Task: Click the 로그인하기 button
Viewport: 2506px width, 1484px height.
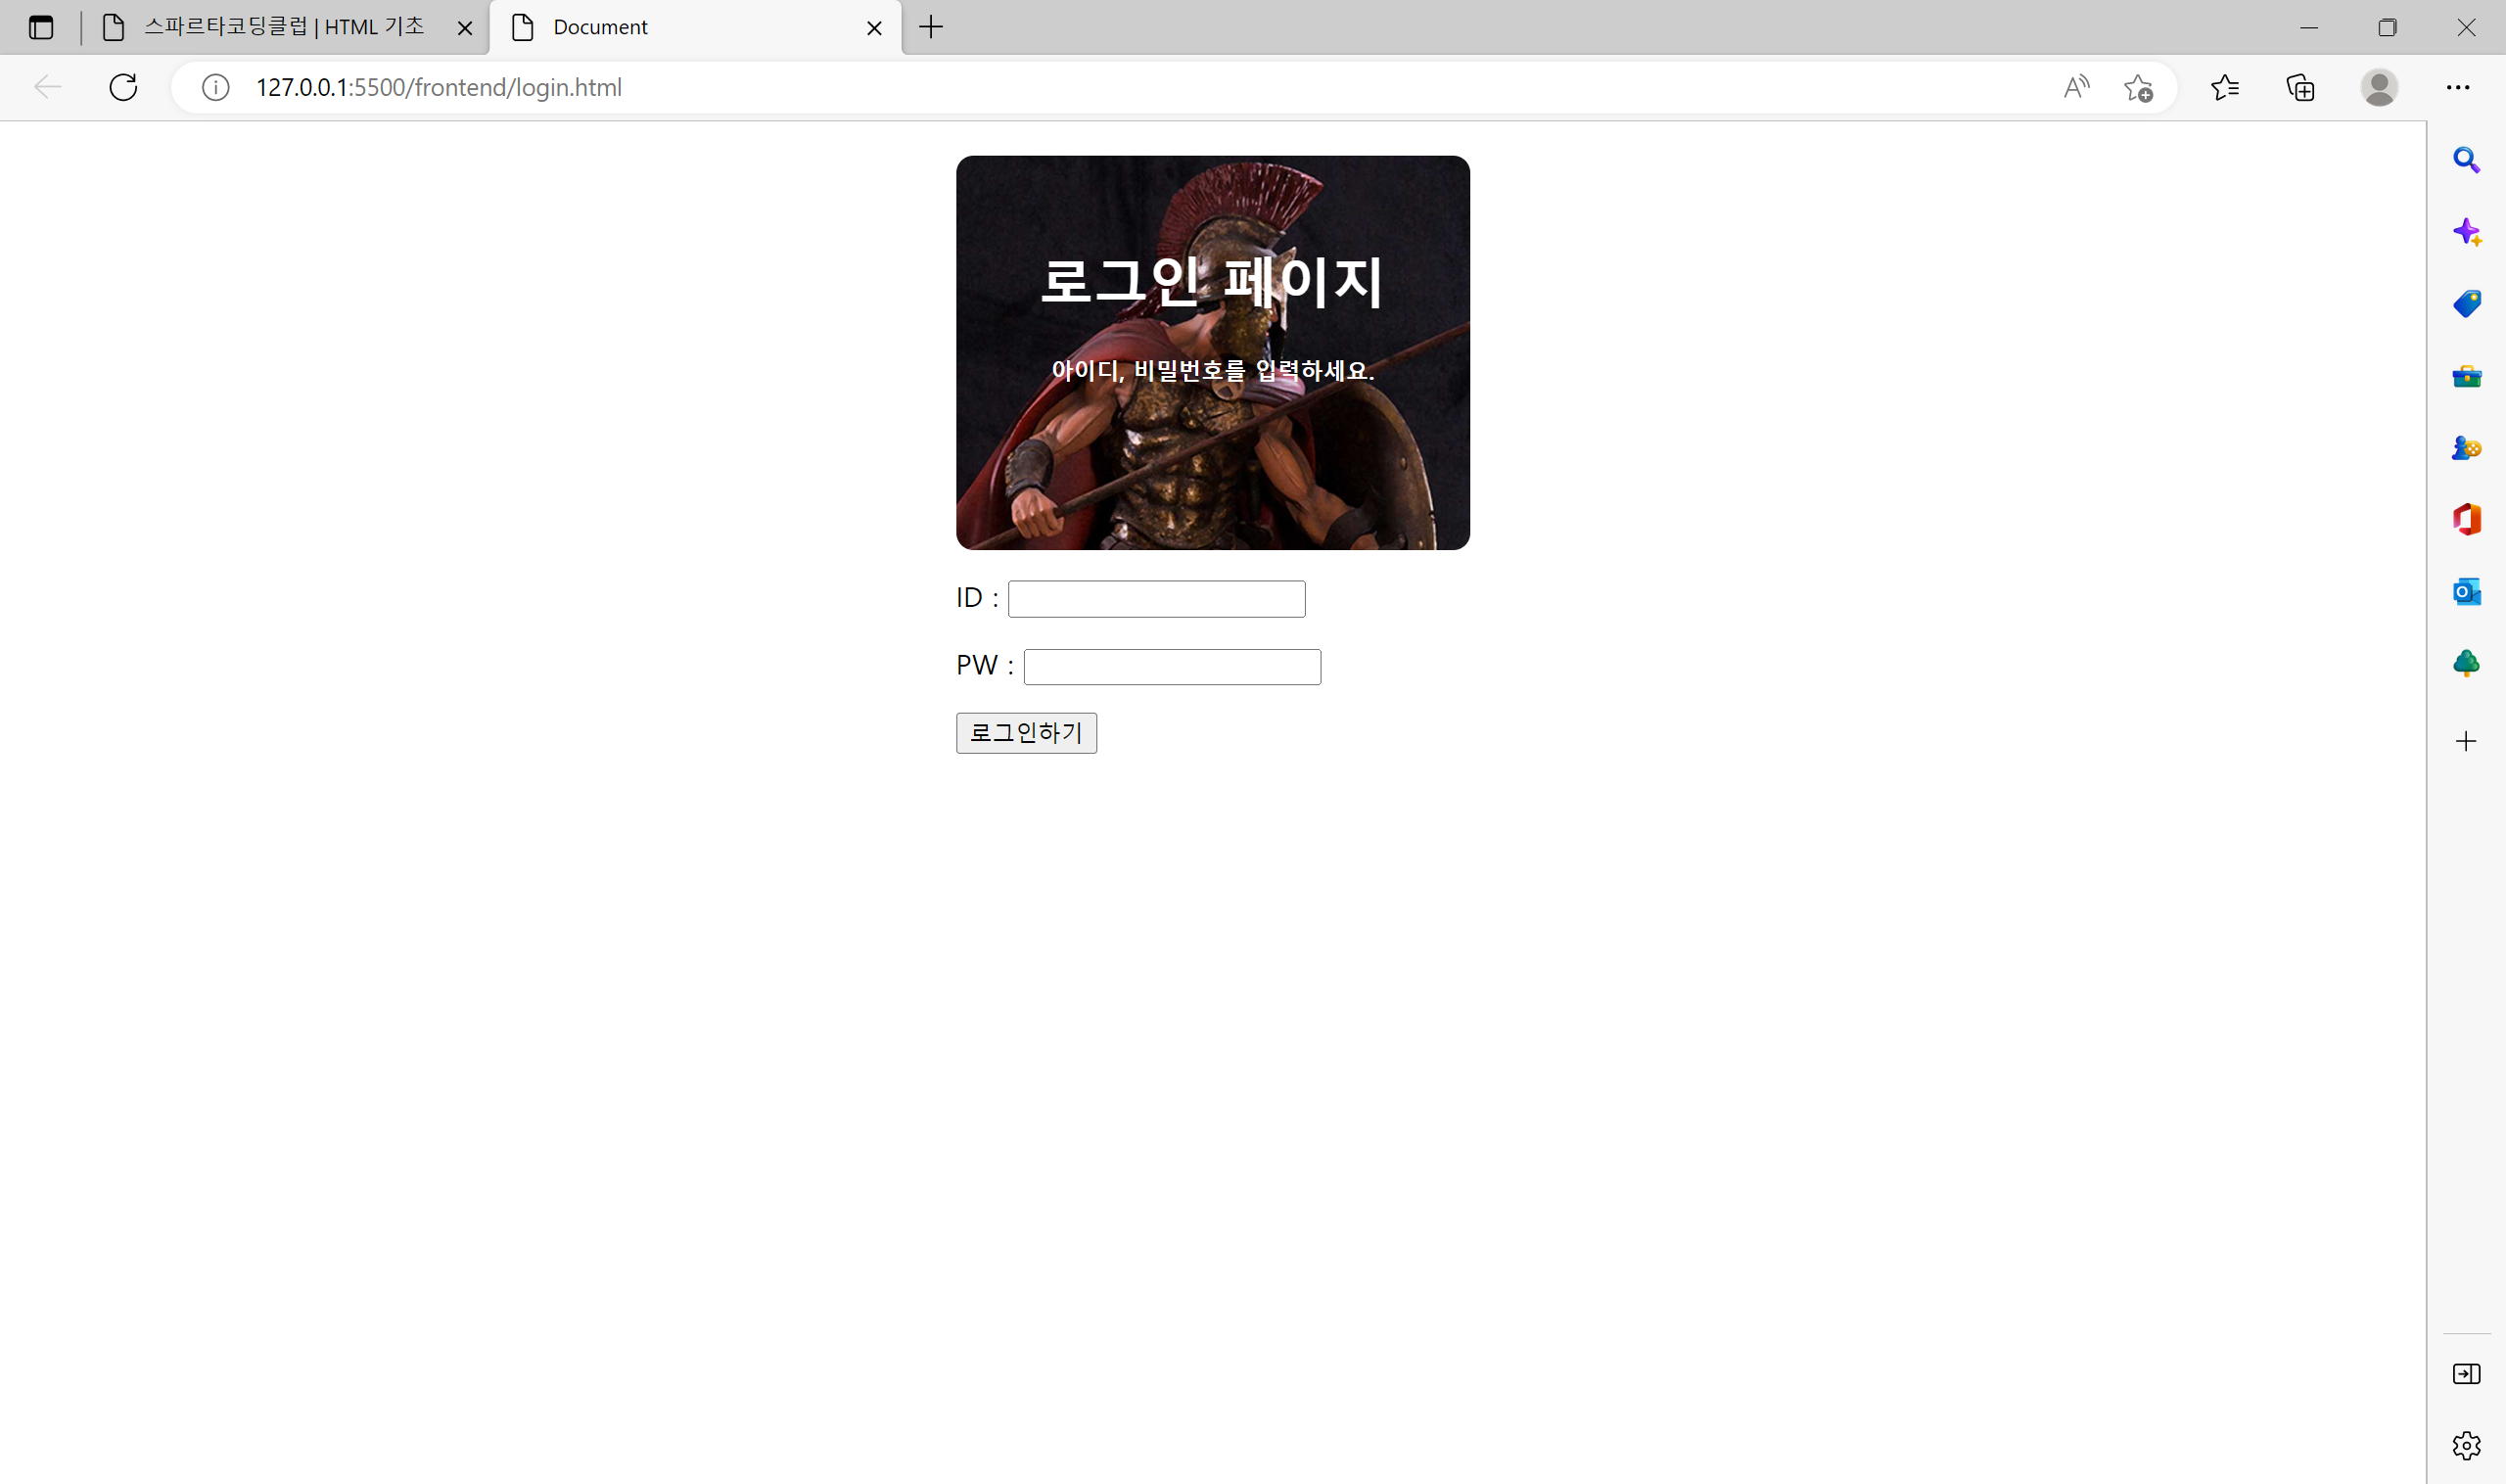Action: click(1026, 733)
